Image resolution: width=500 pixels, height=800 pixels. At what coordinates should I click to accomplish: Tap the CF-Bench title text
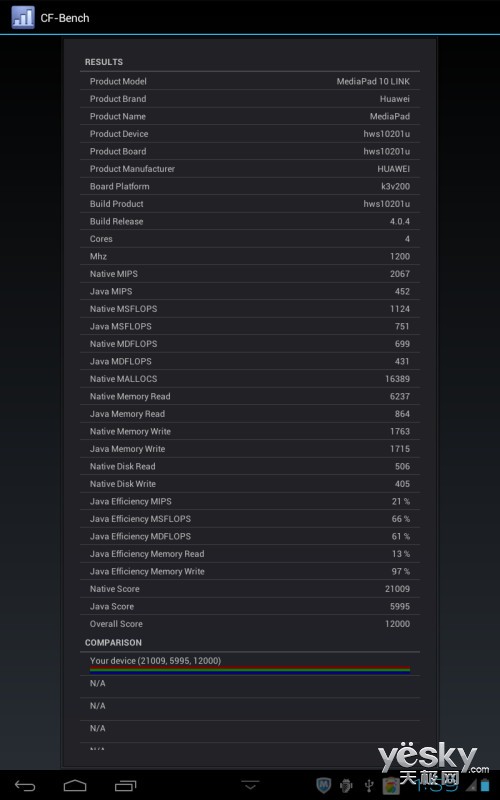(65, 18)
